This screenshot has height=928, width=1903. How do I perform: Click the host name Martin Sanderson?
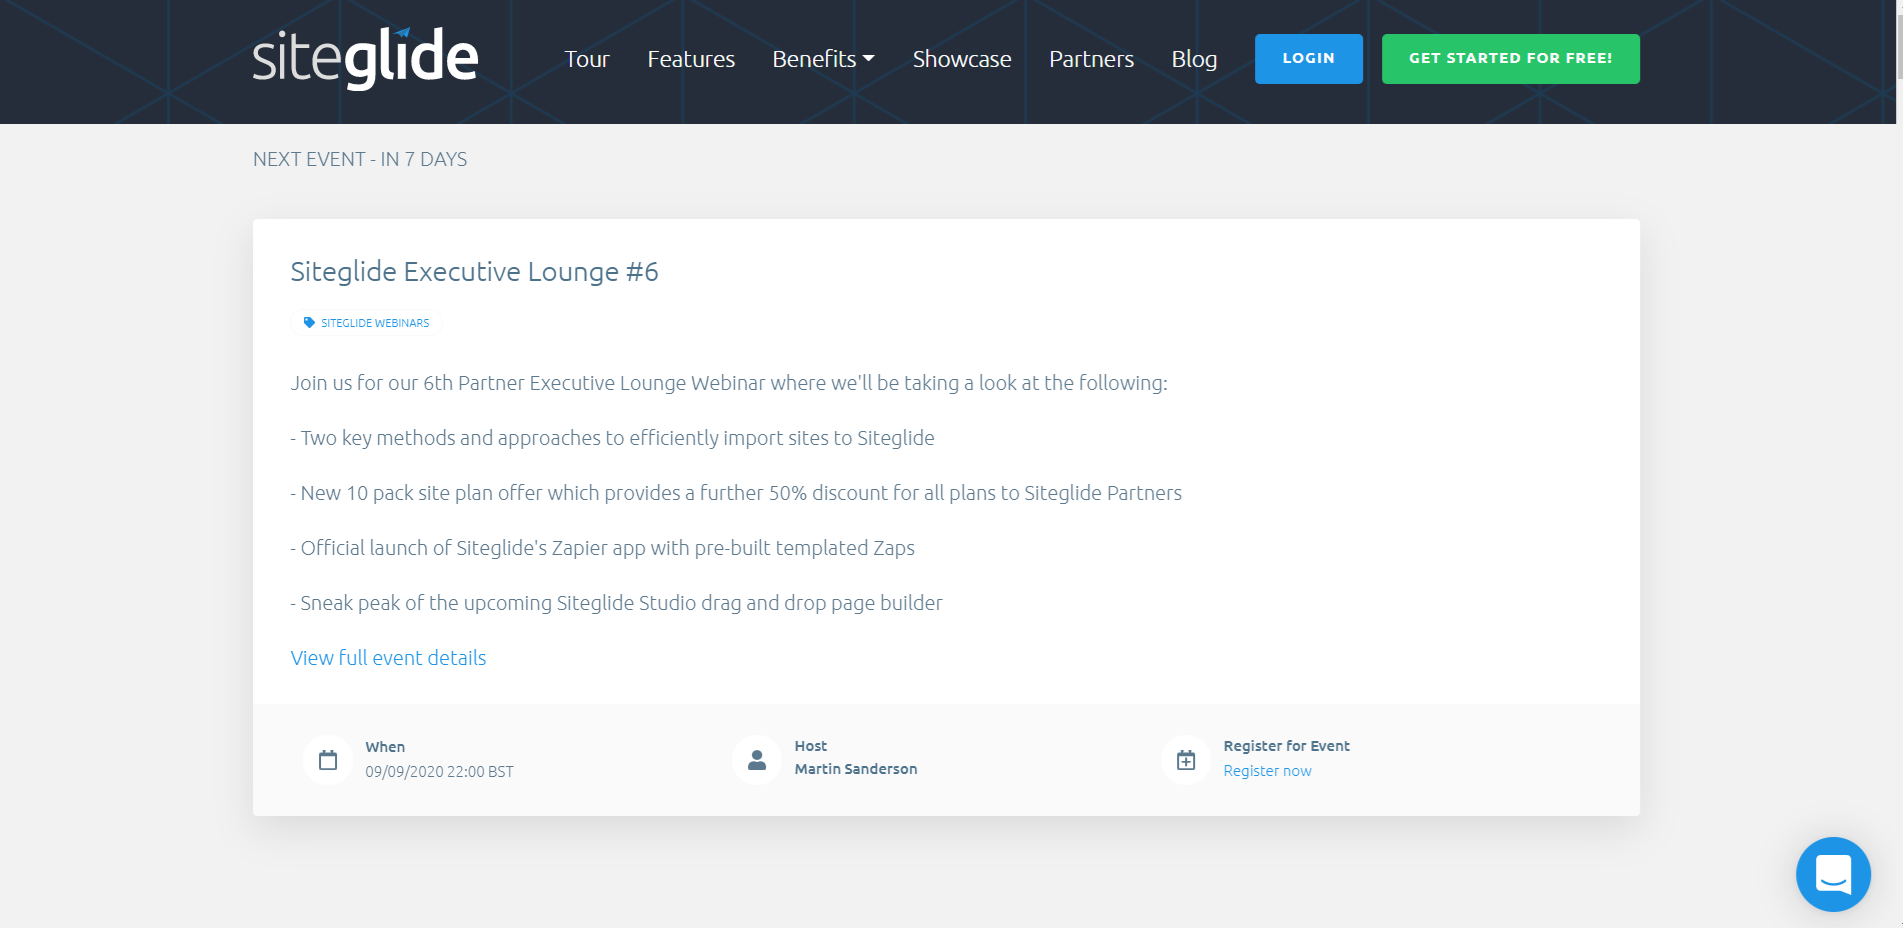tap(856, 769)
